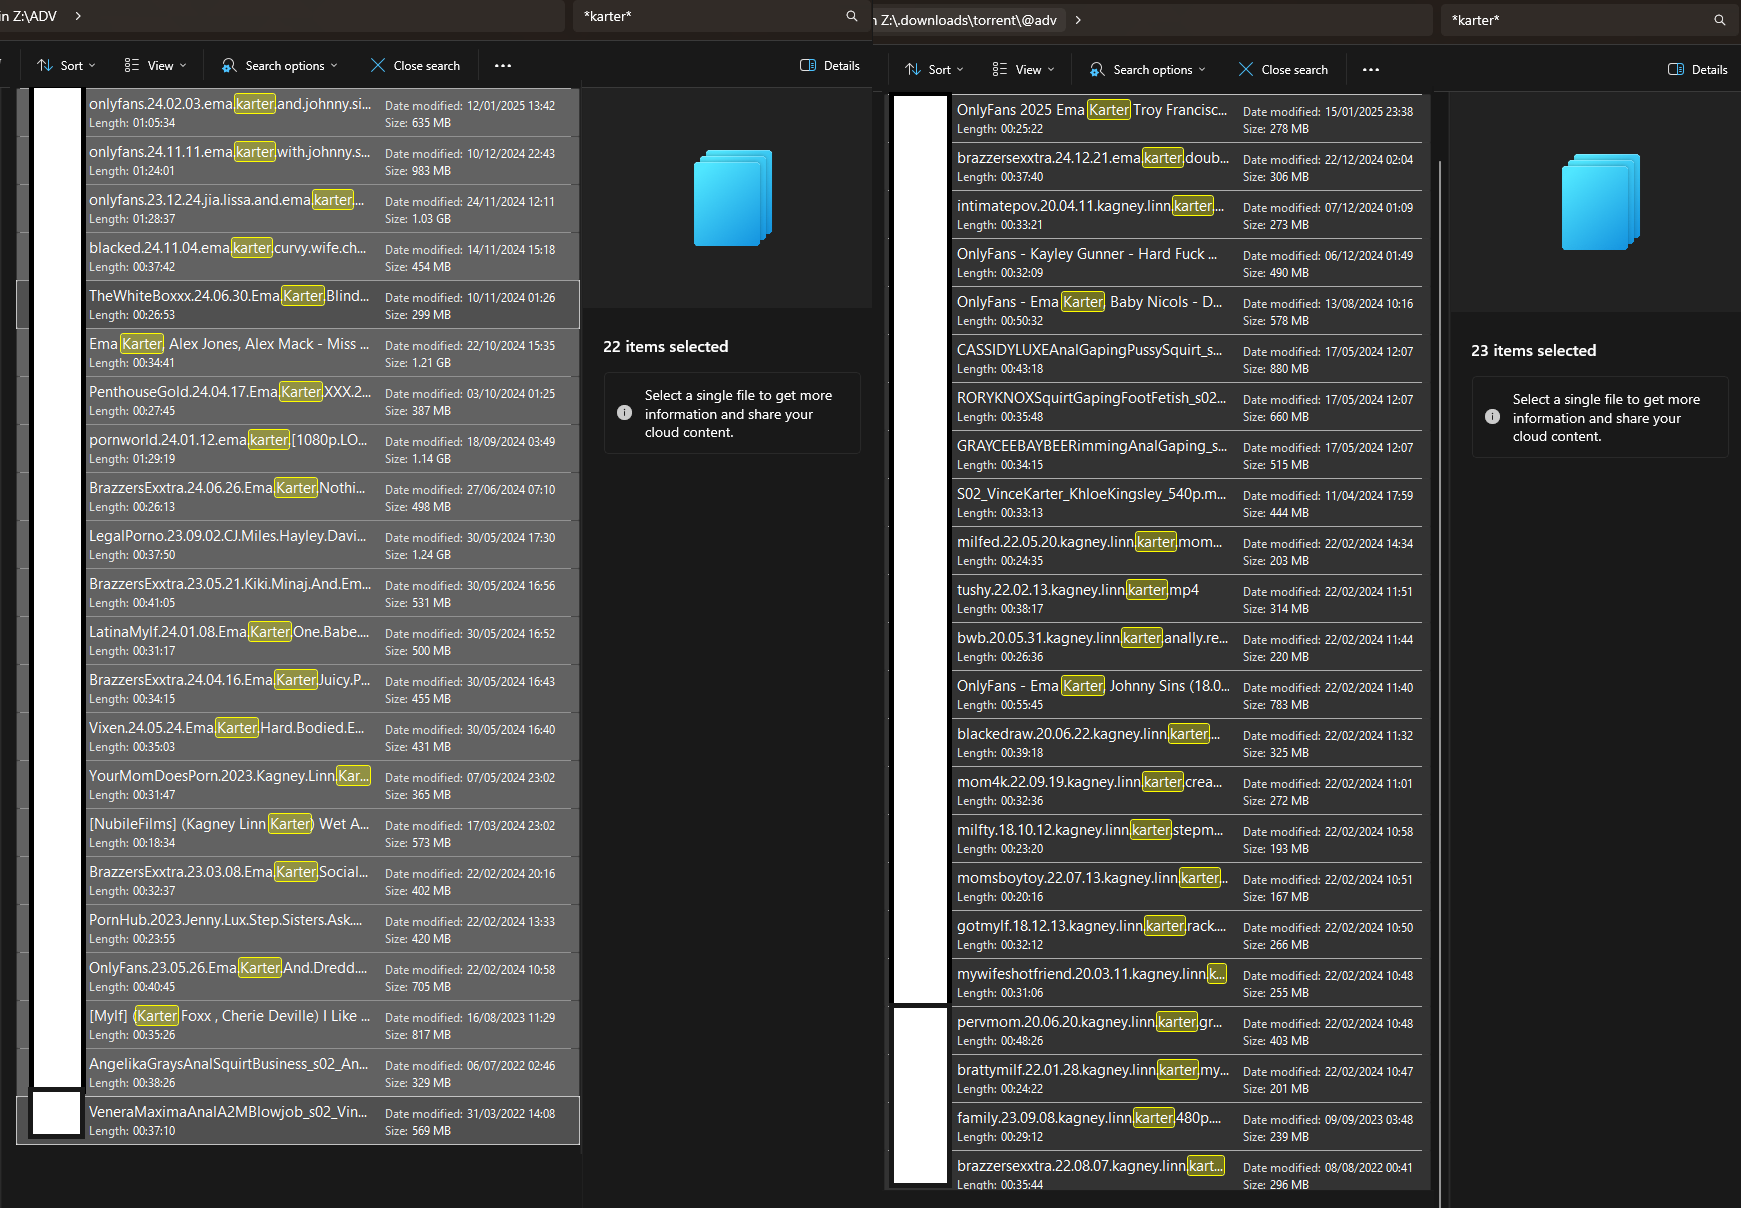
Task: Open the Search options dropdown in right window
Action: click(1148, 69)
